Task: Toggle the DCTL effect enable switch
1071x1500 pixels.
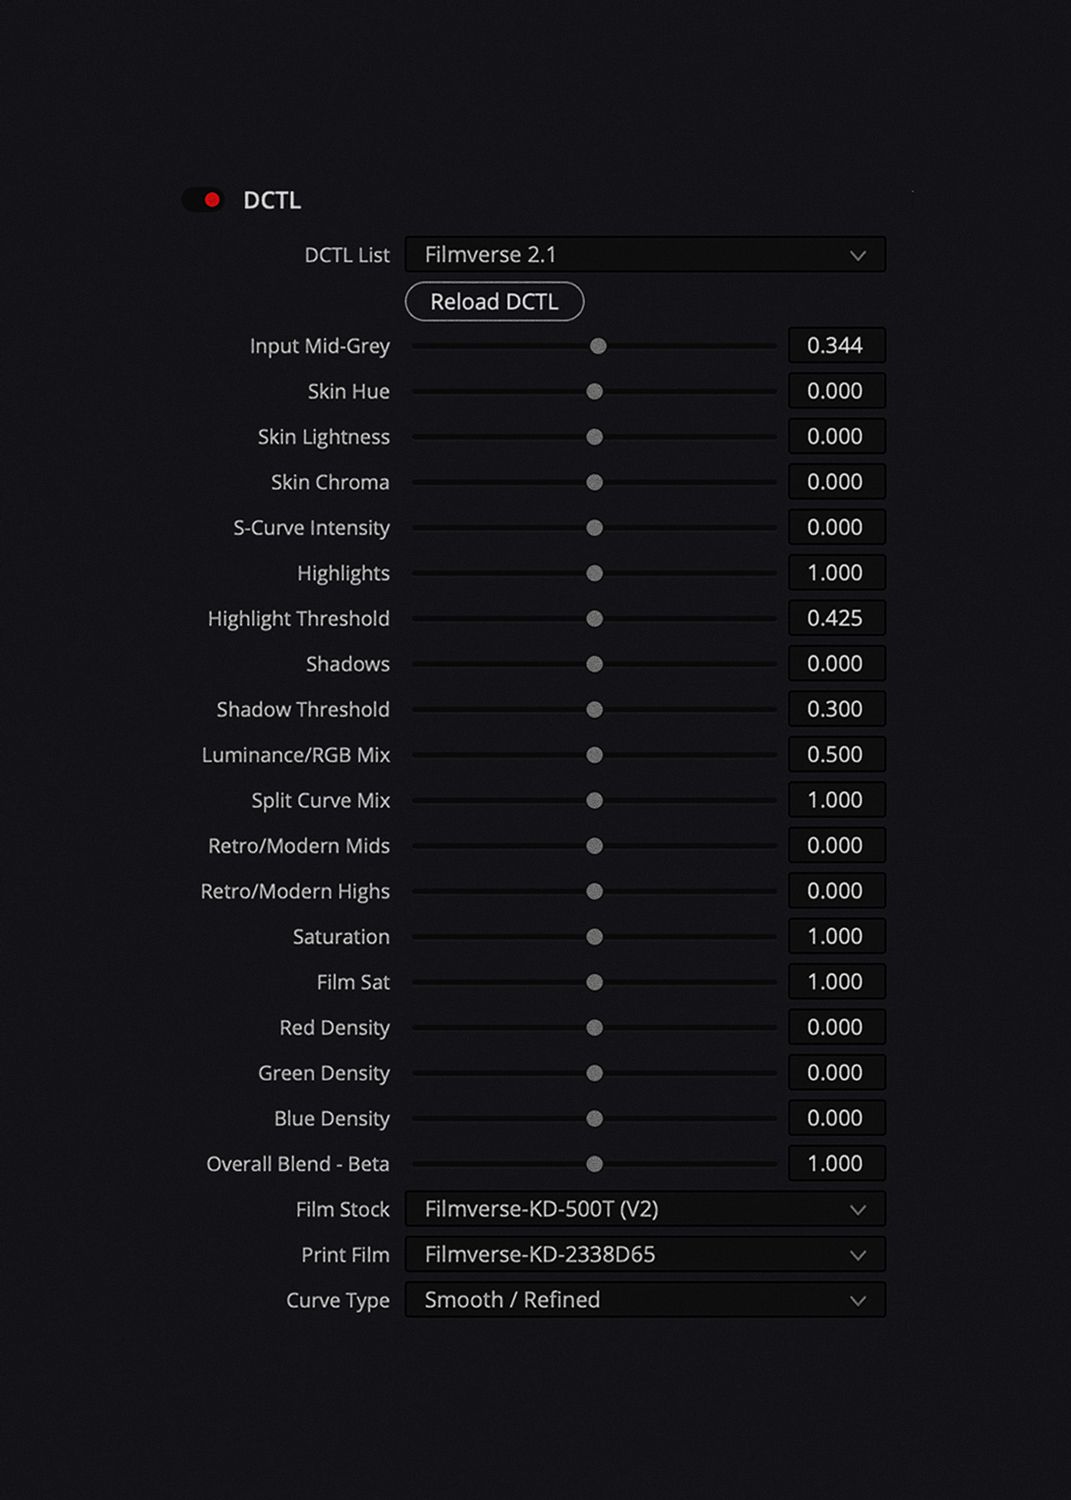Action: [204, 200]
